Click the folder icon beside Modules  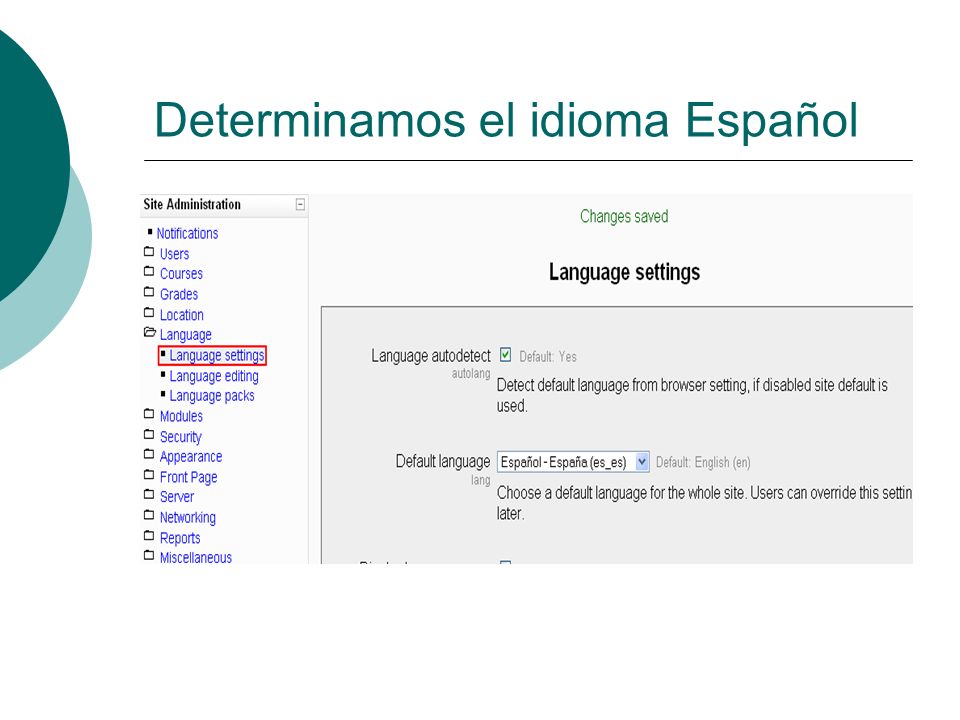pyautogui.click(x=149, y=414)
